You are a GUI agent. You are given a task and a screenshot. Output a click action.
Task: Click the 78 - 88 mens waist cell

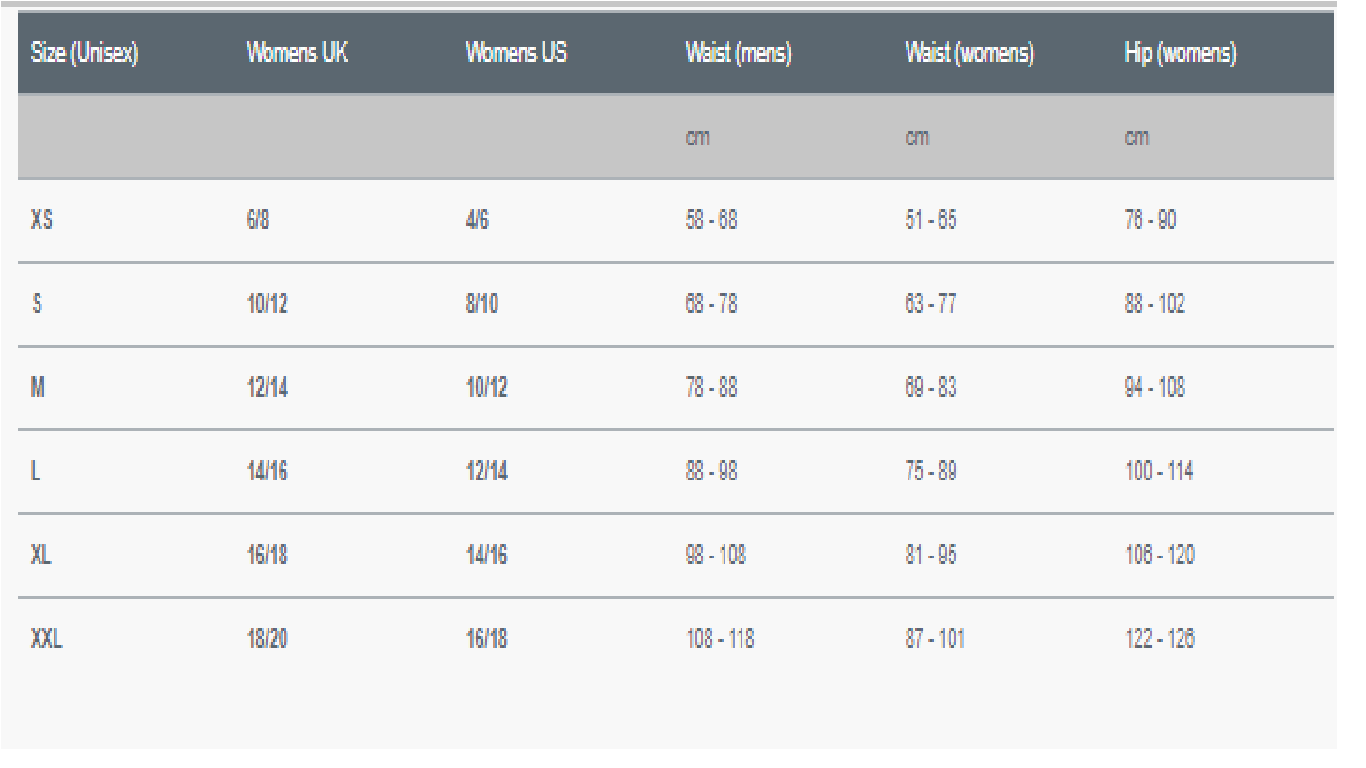tap(711, 388)
